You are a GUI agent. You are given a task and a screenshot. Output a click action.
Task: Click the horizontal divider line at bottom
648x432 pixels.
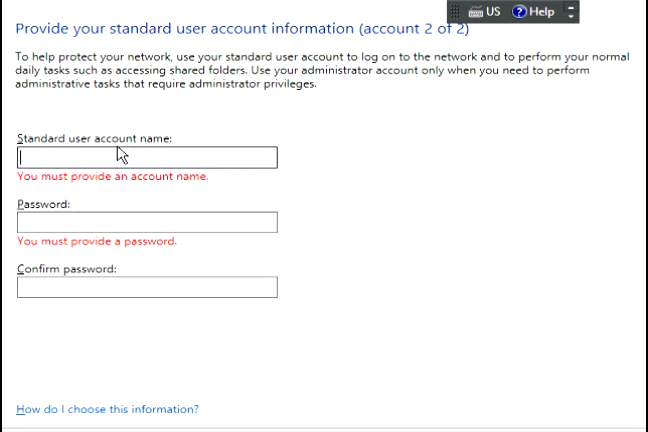coord(324,428)
